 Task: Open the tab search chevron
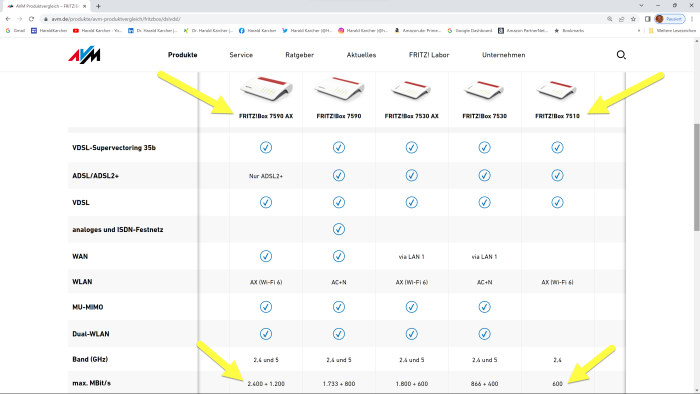pyautogui.click(x=642, y=5)
